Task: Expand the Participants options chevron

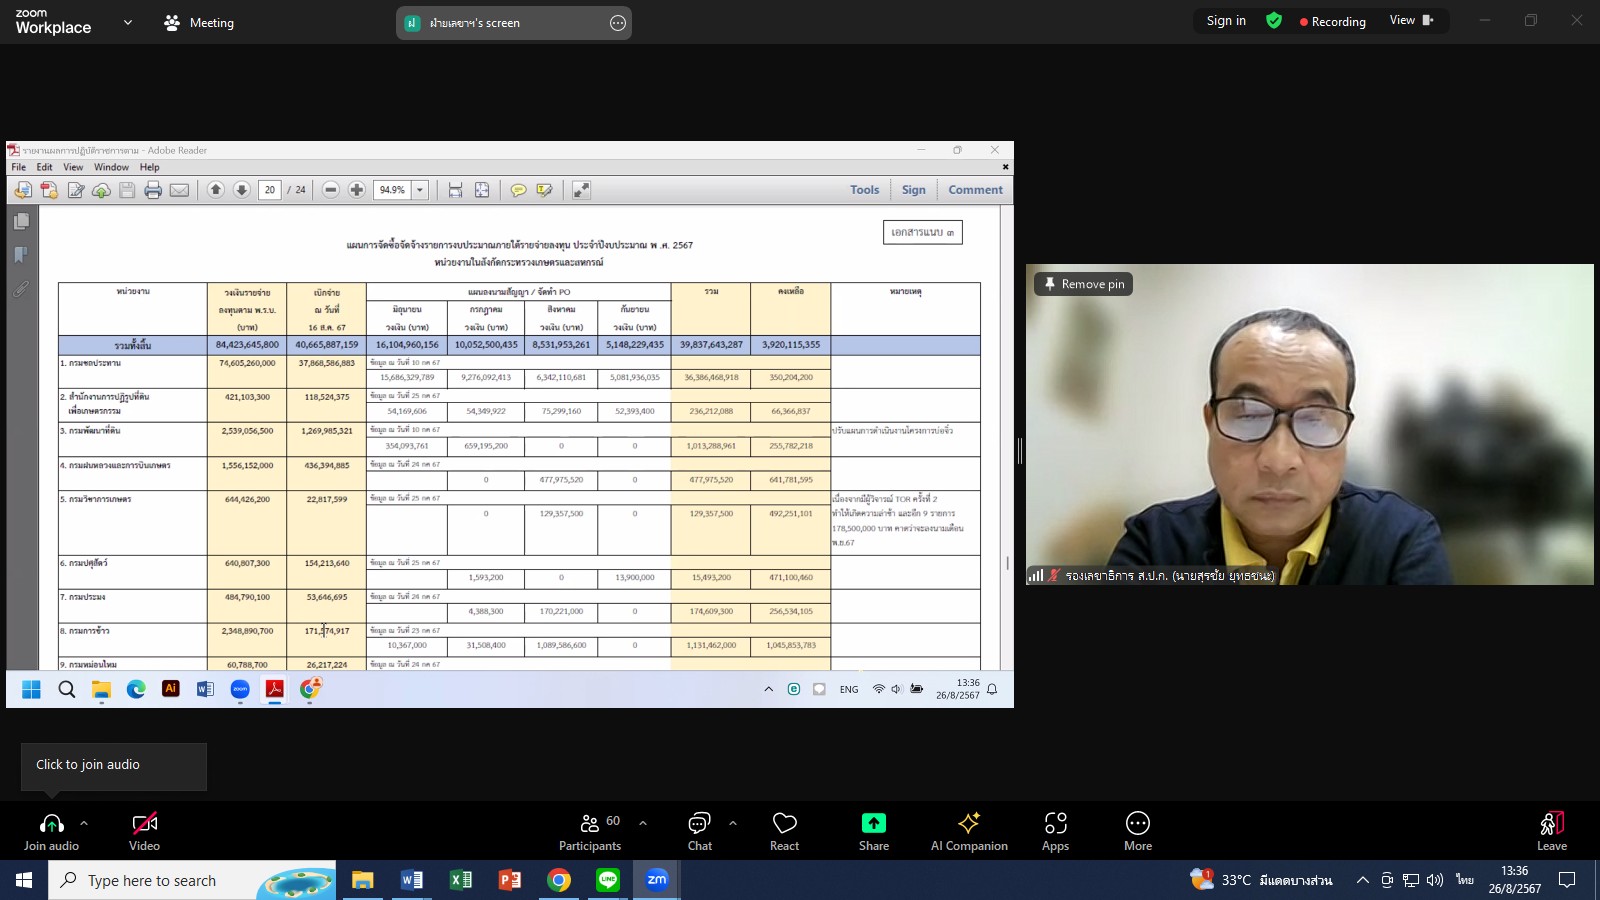Action: coord(643,823)
